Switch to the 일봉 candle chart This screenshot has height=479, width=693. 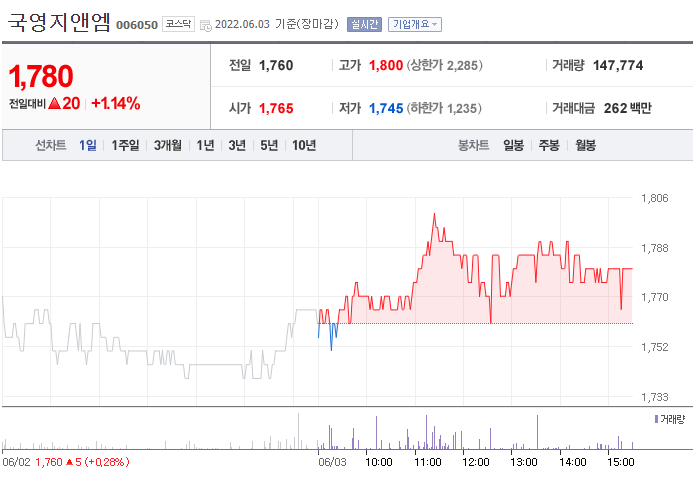pos(513,145)
